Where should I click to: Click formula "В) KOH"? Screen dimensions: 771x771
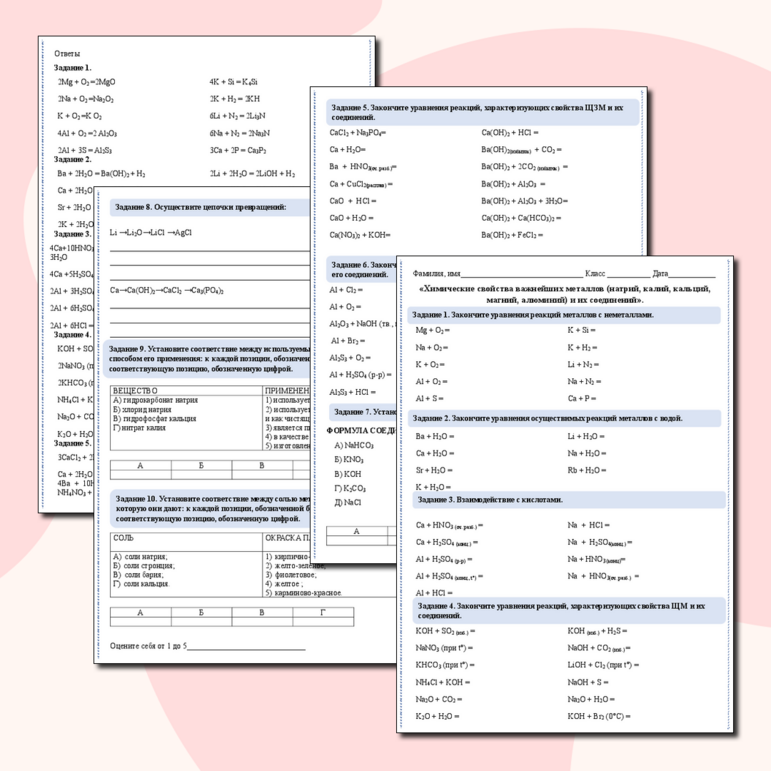348,474
